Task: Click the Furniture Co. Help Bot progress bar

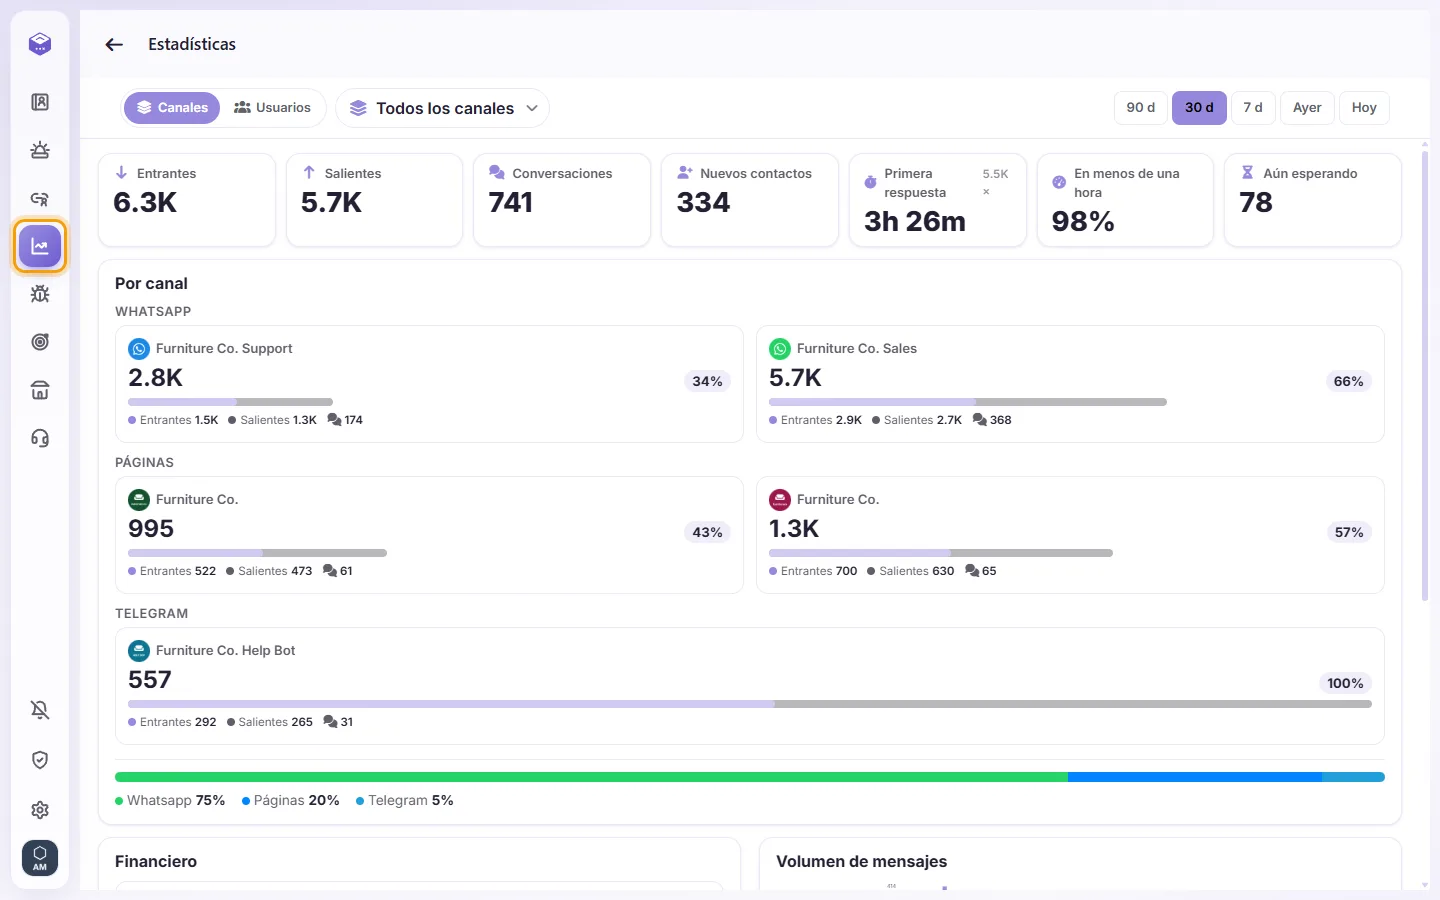Action: [x=750, y=704]
